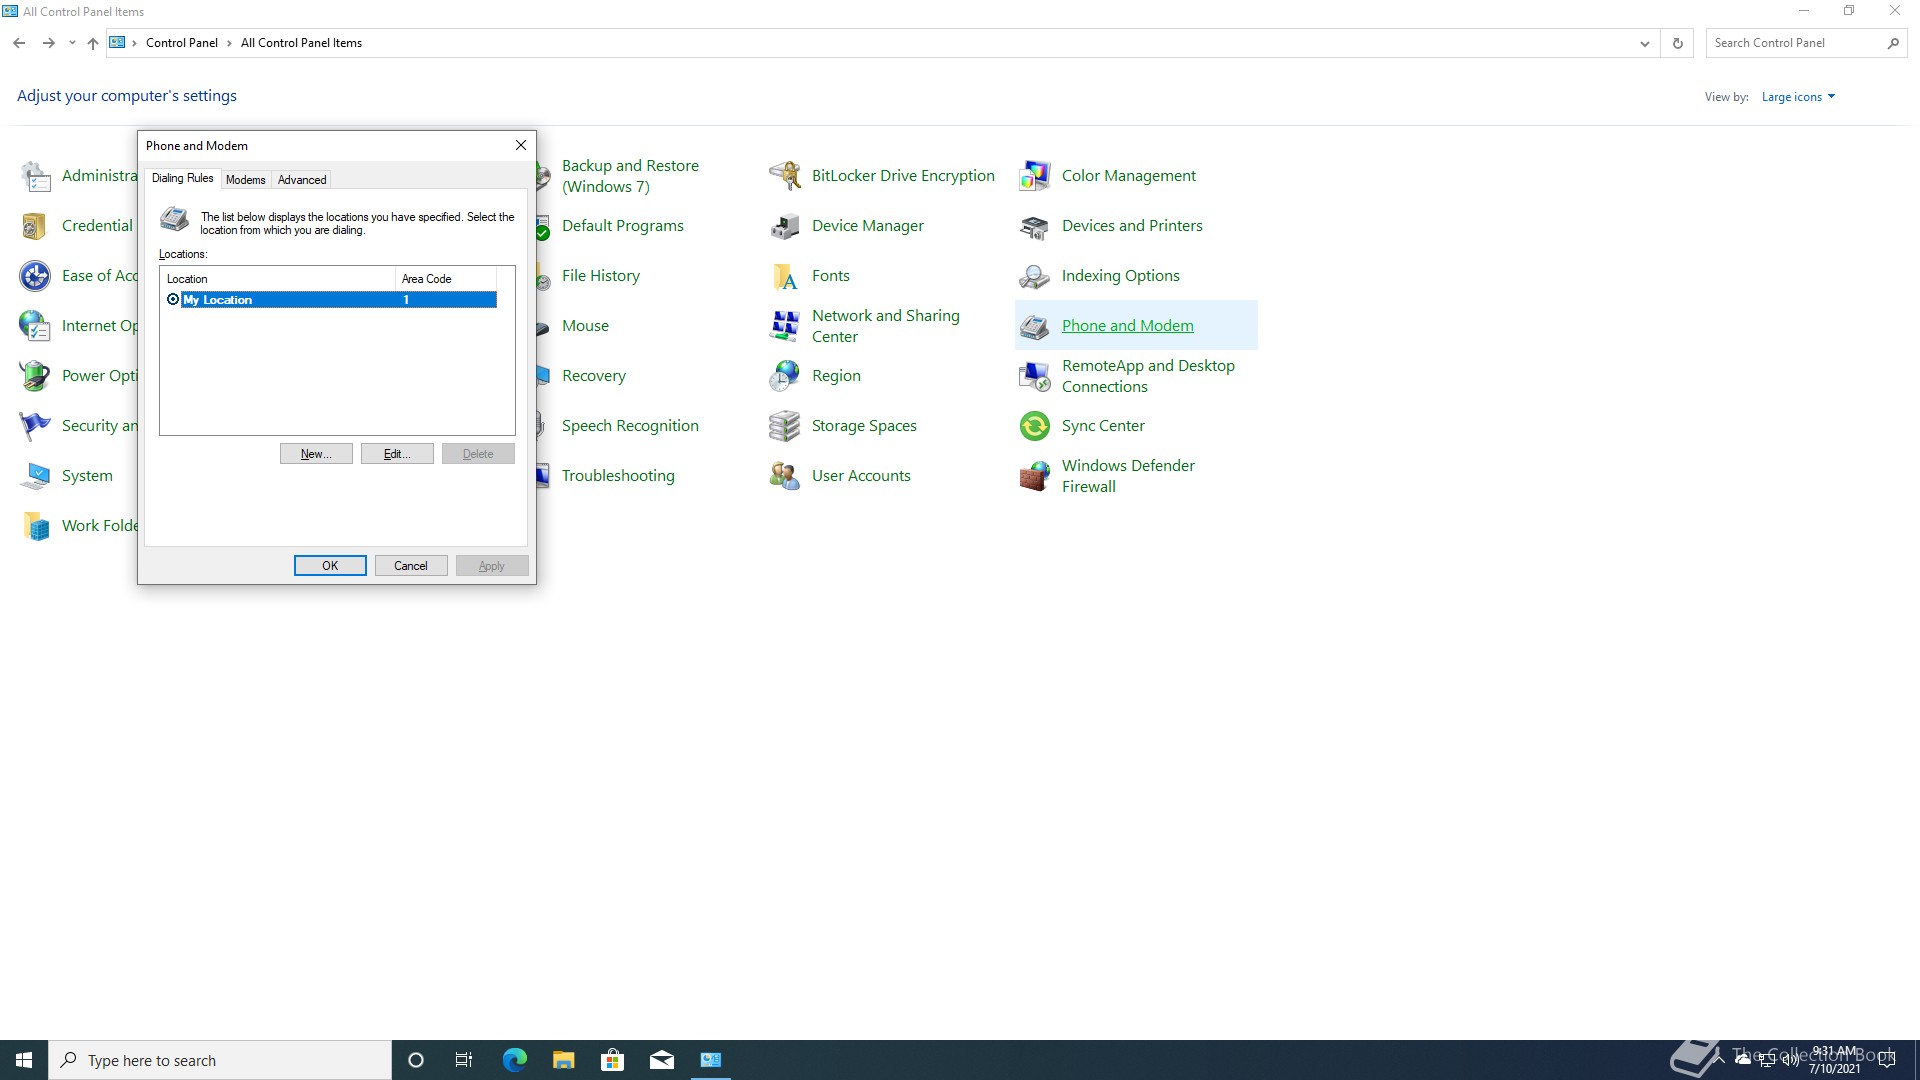Open the Fonts icon
Image resolution: width=1920 pixels, height=1080 pixels.
[x=785, y=276]
